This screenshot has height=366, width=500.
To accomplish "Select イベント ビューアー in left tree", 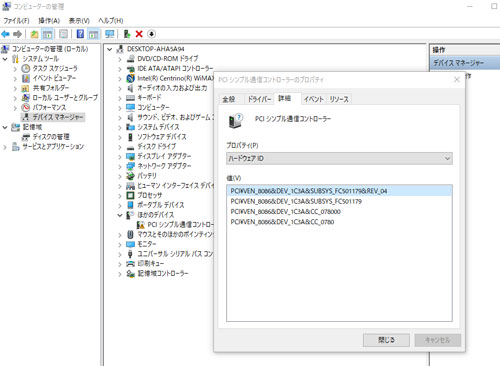I will click(x=54, y=78).
